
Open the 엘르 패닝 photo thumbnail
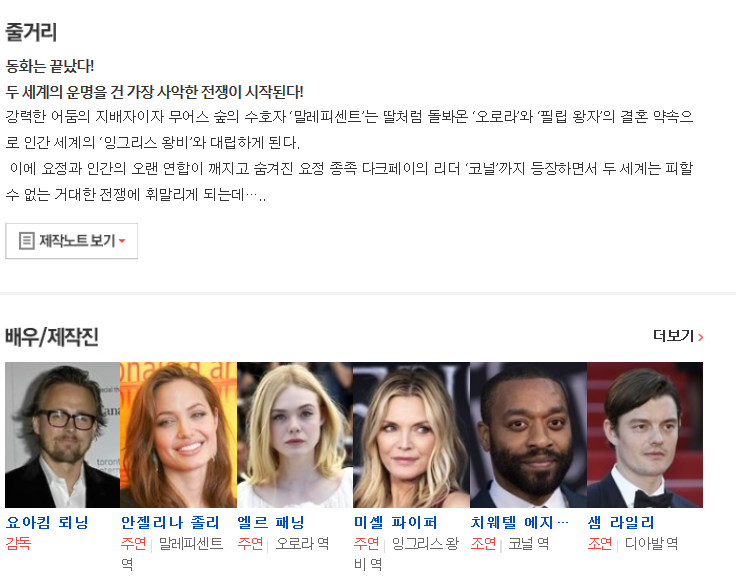[x=295, y=435]
